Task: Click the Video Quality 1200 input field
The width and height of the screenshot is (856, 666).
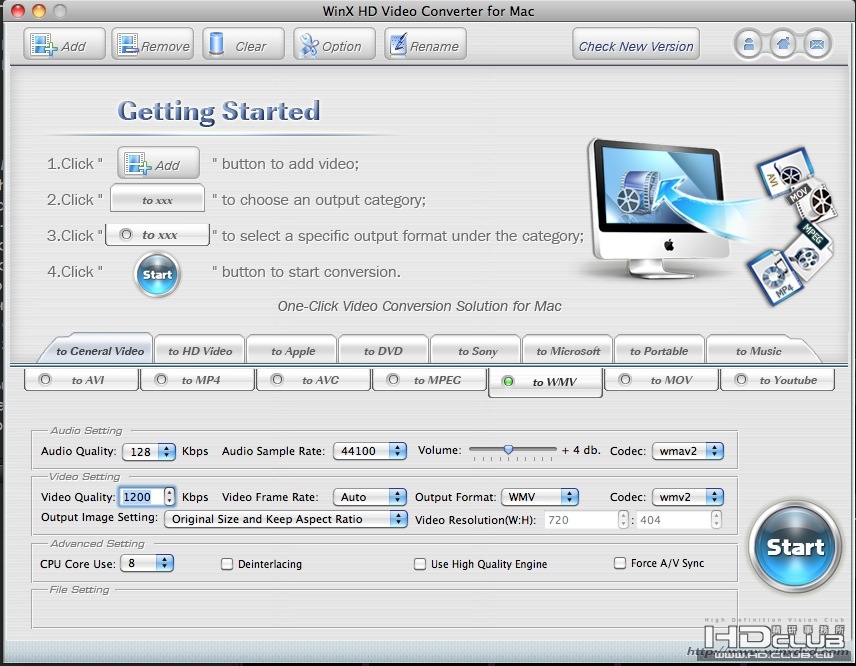Action: 141,497
